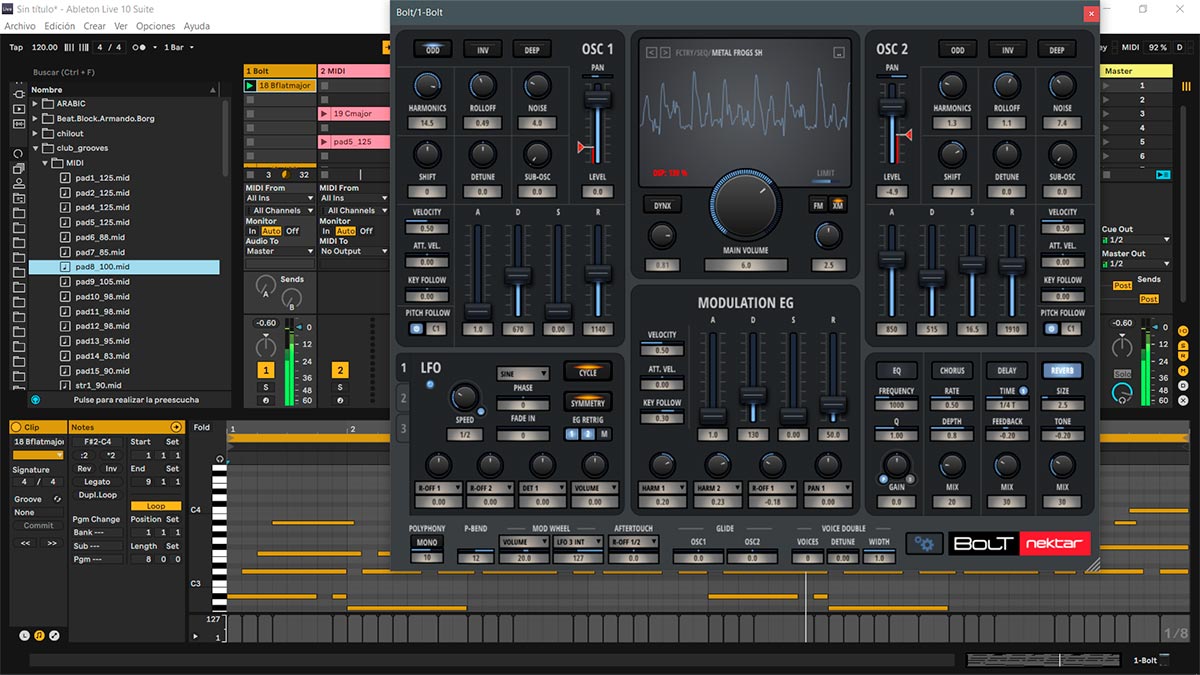Toggle the XM mode button
Image resolution: width=1200 pixels, height=675 pixels.
(x=838, y=205)
